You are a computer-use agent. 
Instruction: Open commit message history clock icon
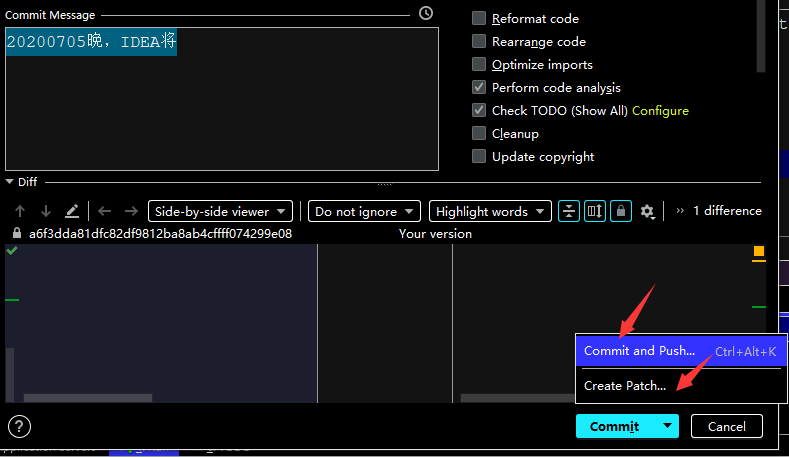[426, 13]
